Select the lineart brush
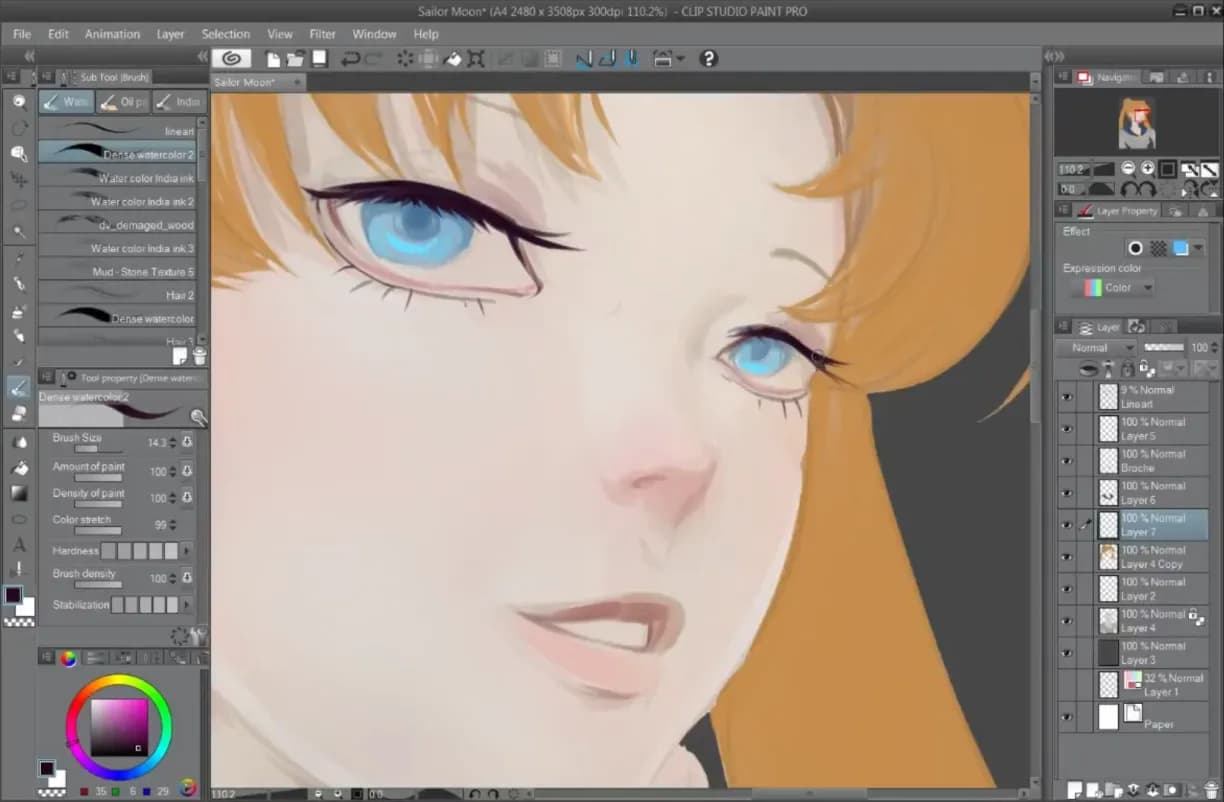 [x=118, y=130]
